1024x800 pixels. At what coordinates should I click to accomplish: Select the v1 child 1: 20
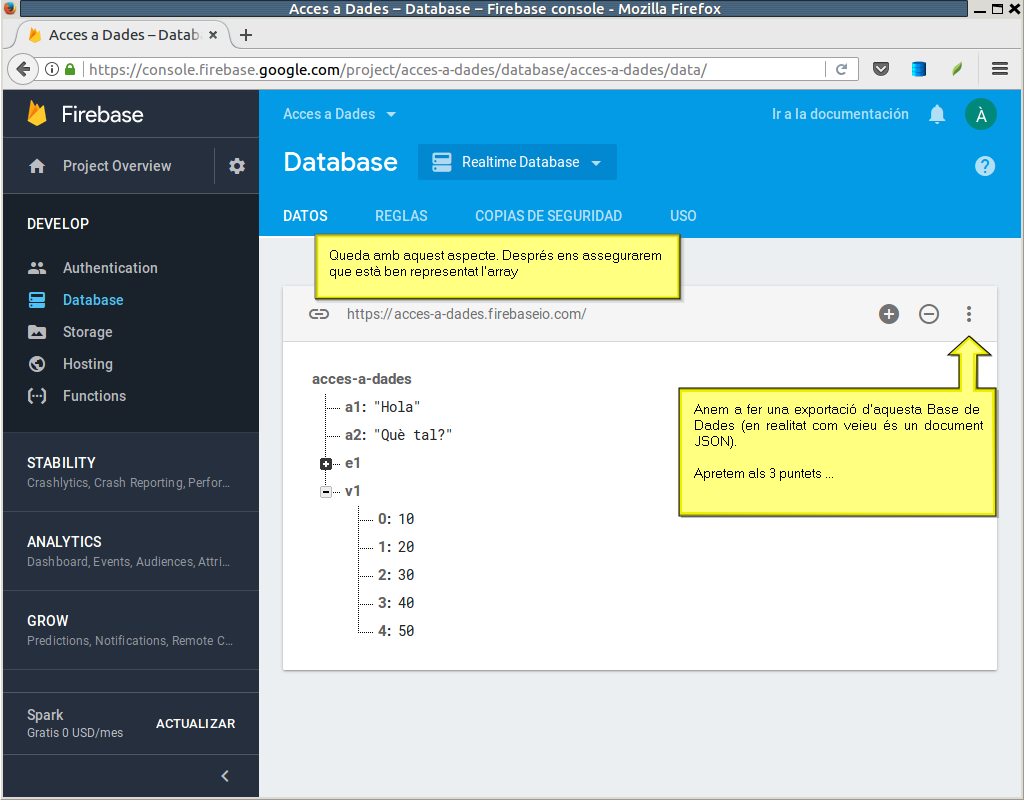(x=396, y=547)
